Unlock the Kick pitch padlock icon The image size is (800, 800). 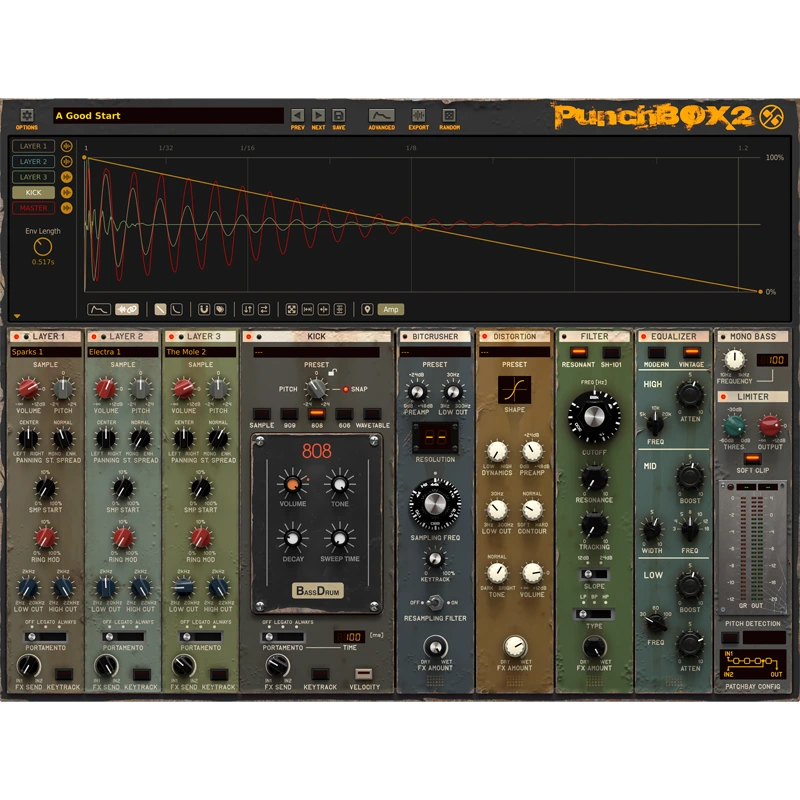pyautogui.click(x=332, y=373)
